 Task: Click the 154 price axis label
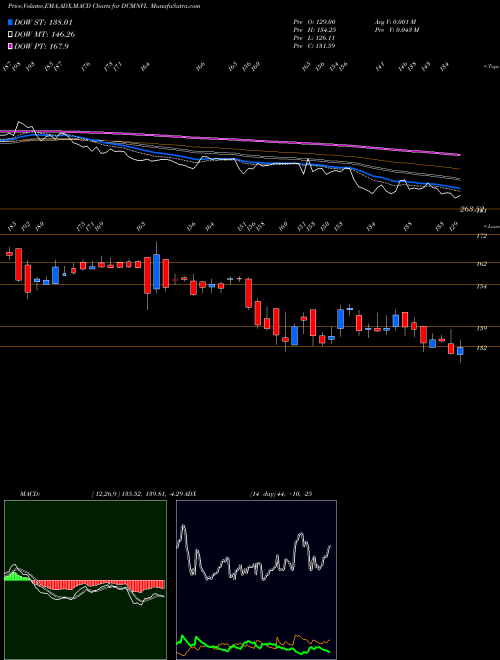tap(482, 287)
